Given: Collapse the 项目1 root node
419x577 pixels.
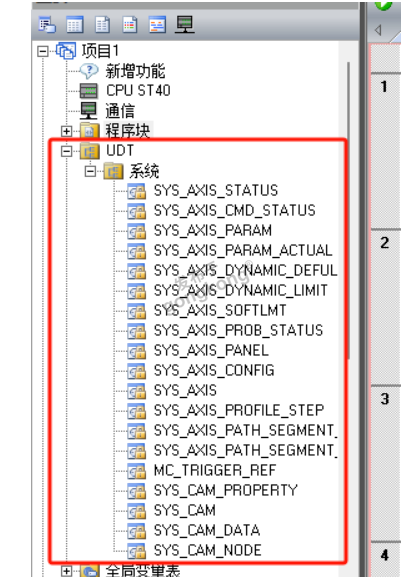Looking at the screenshot, I should point(43,51).
